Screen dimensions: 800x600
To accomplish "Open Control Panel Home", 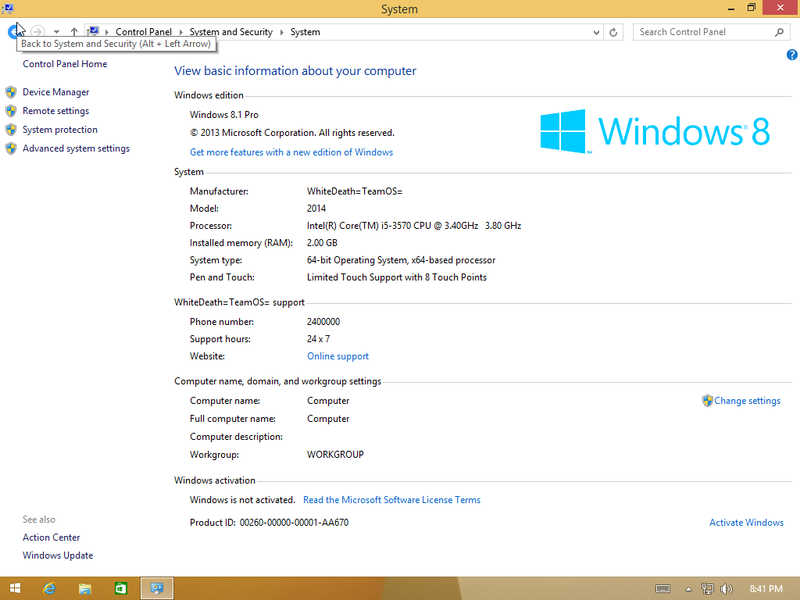I will 65,64.
